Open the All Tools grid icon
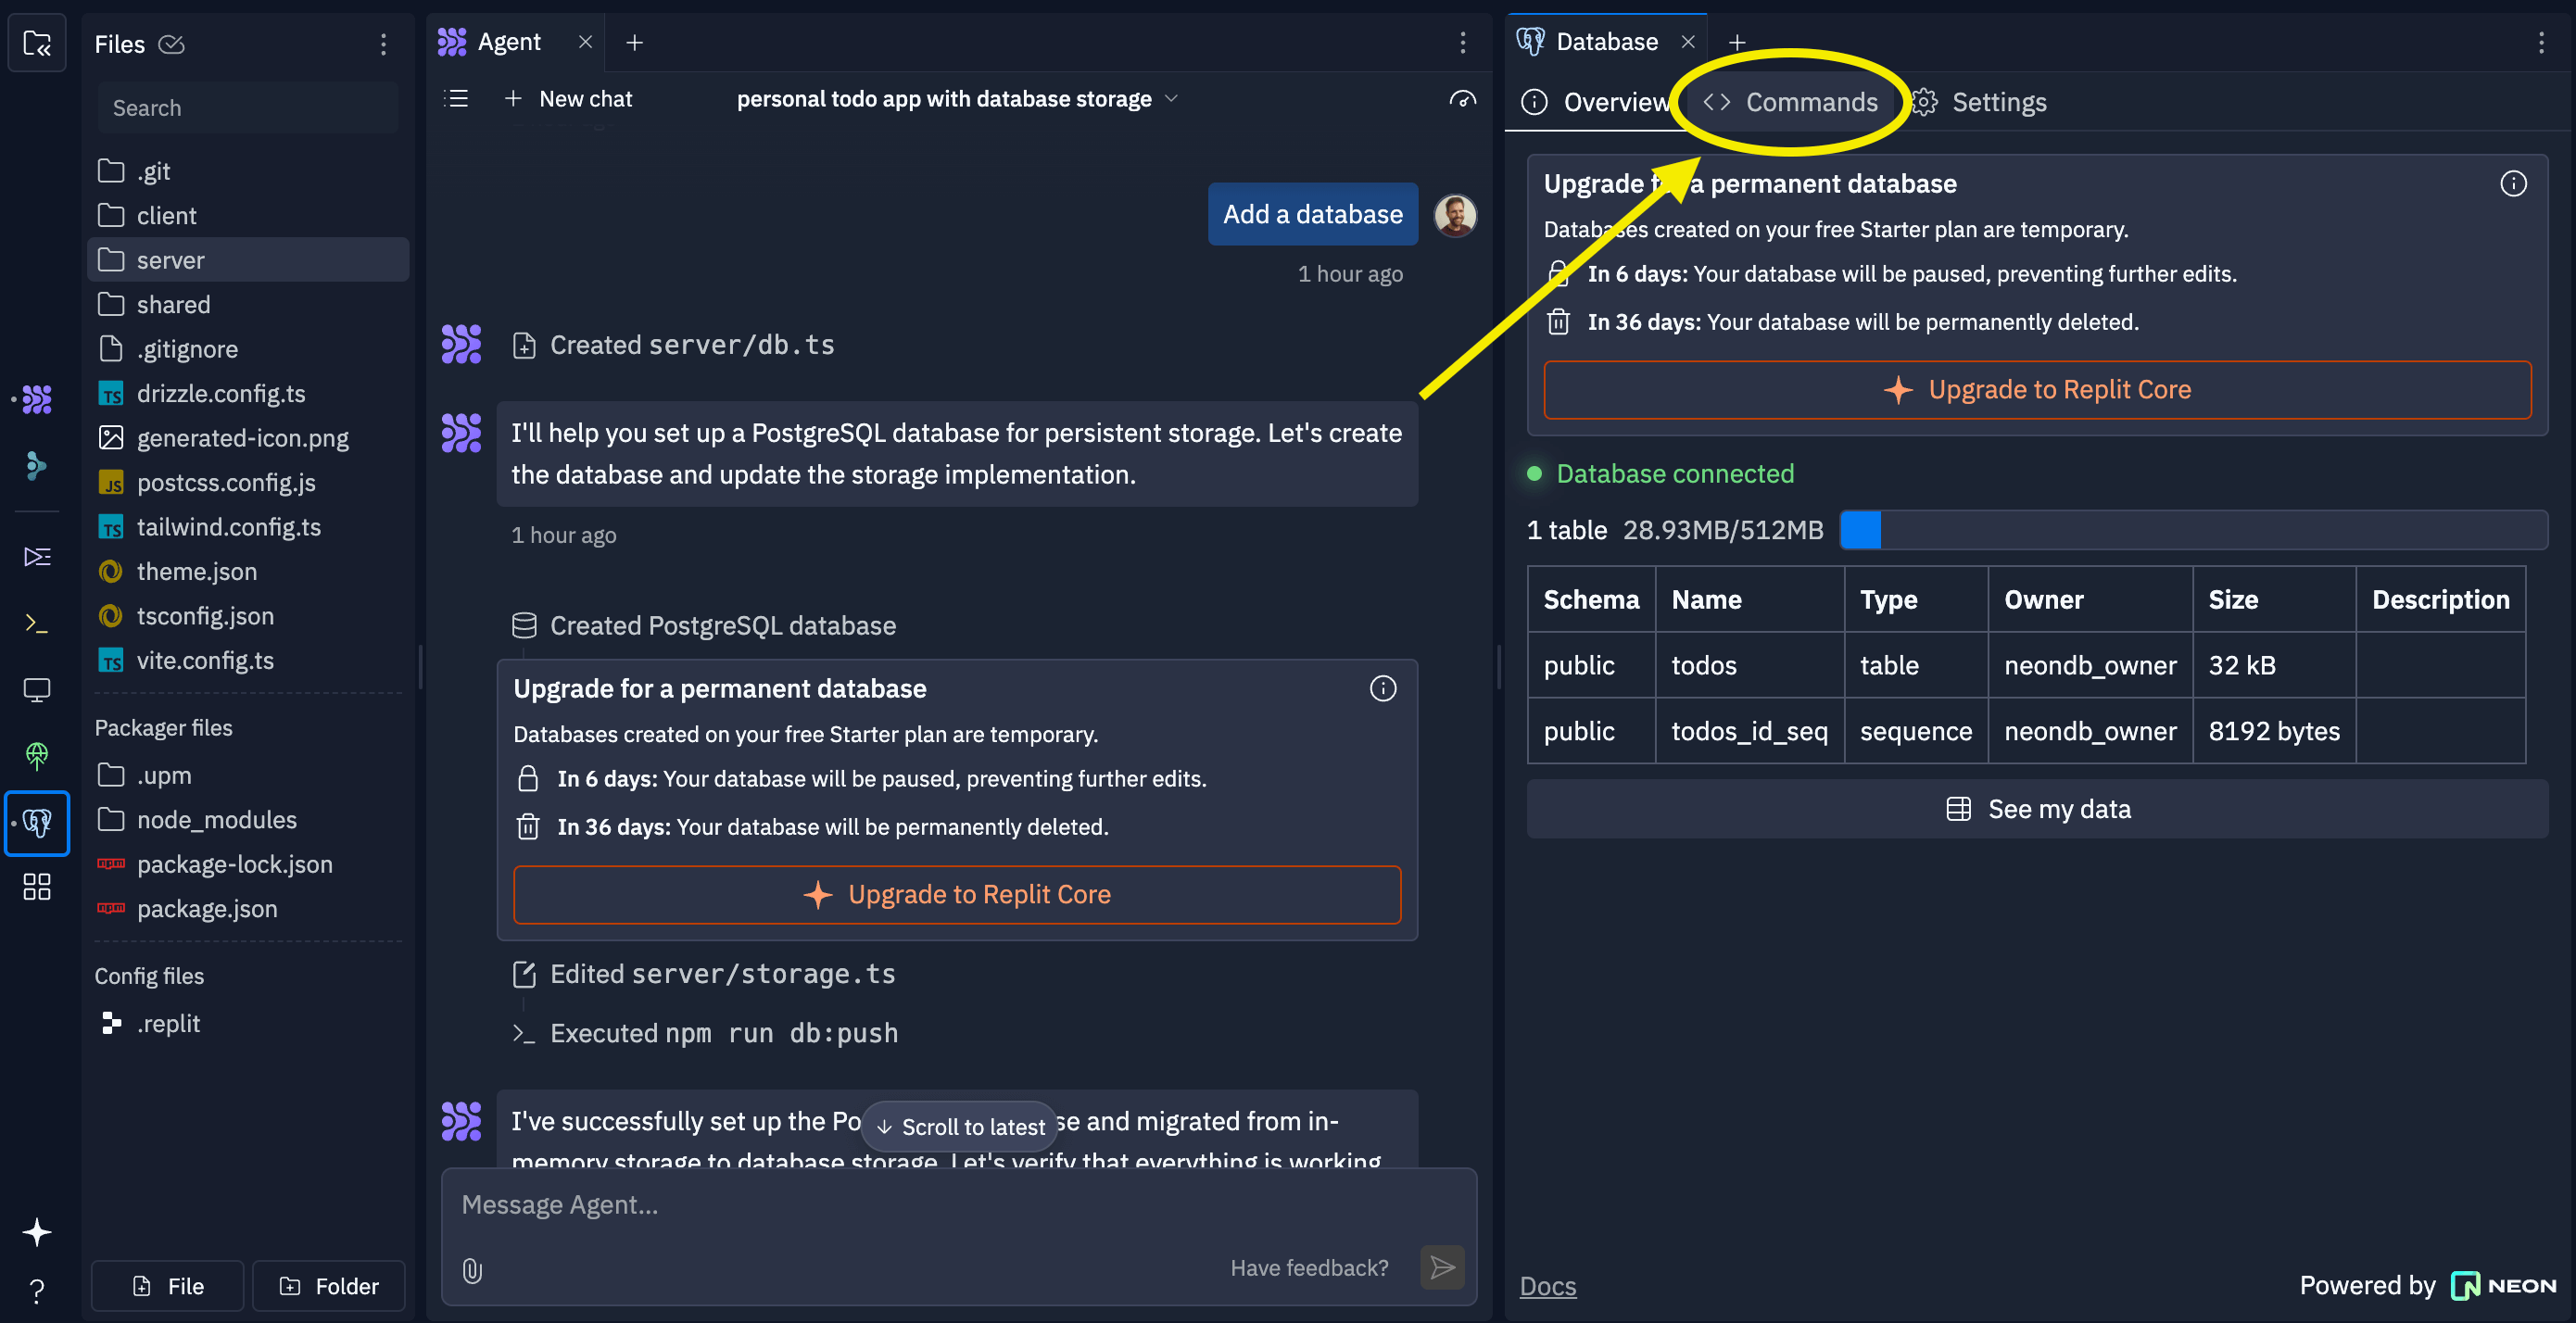2576x1323 pixels. coord(37,887)
